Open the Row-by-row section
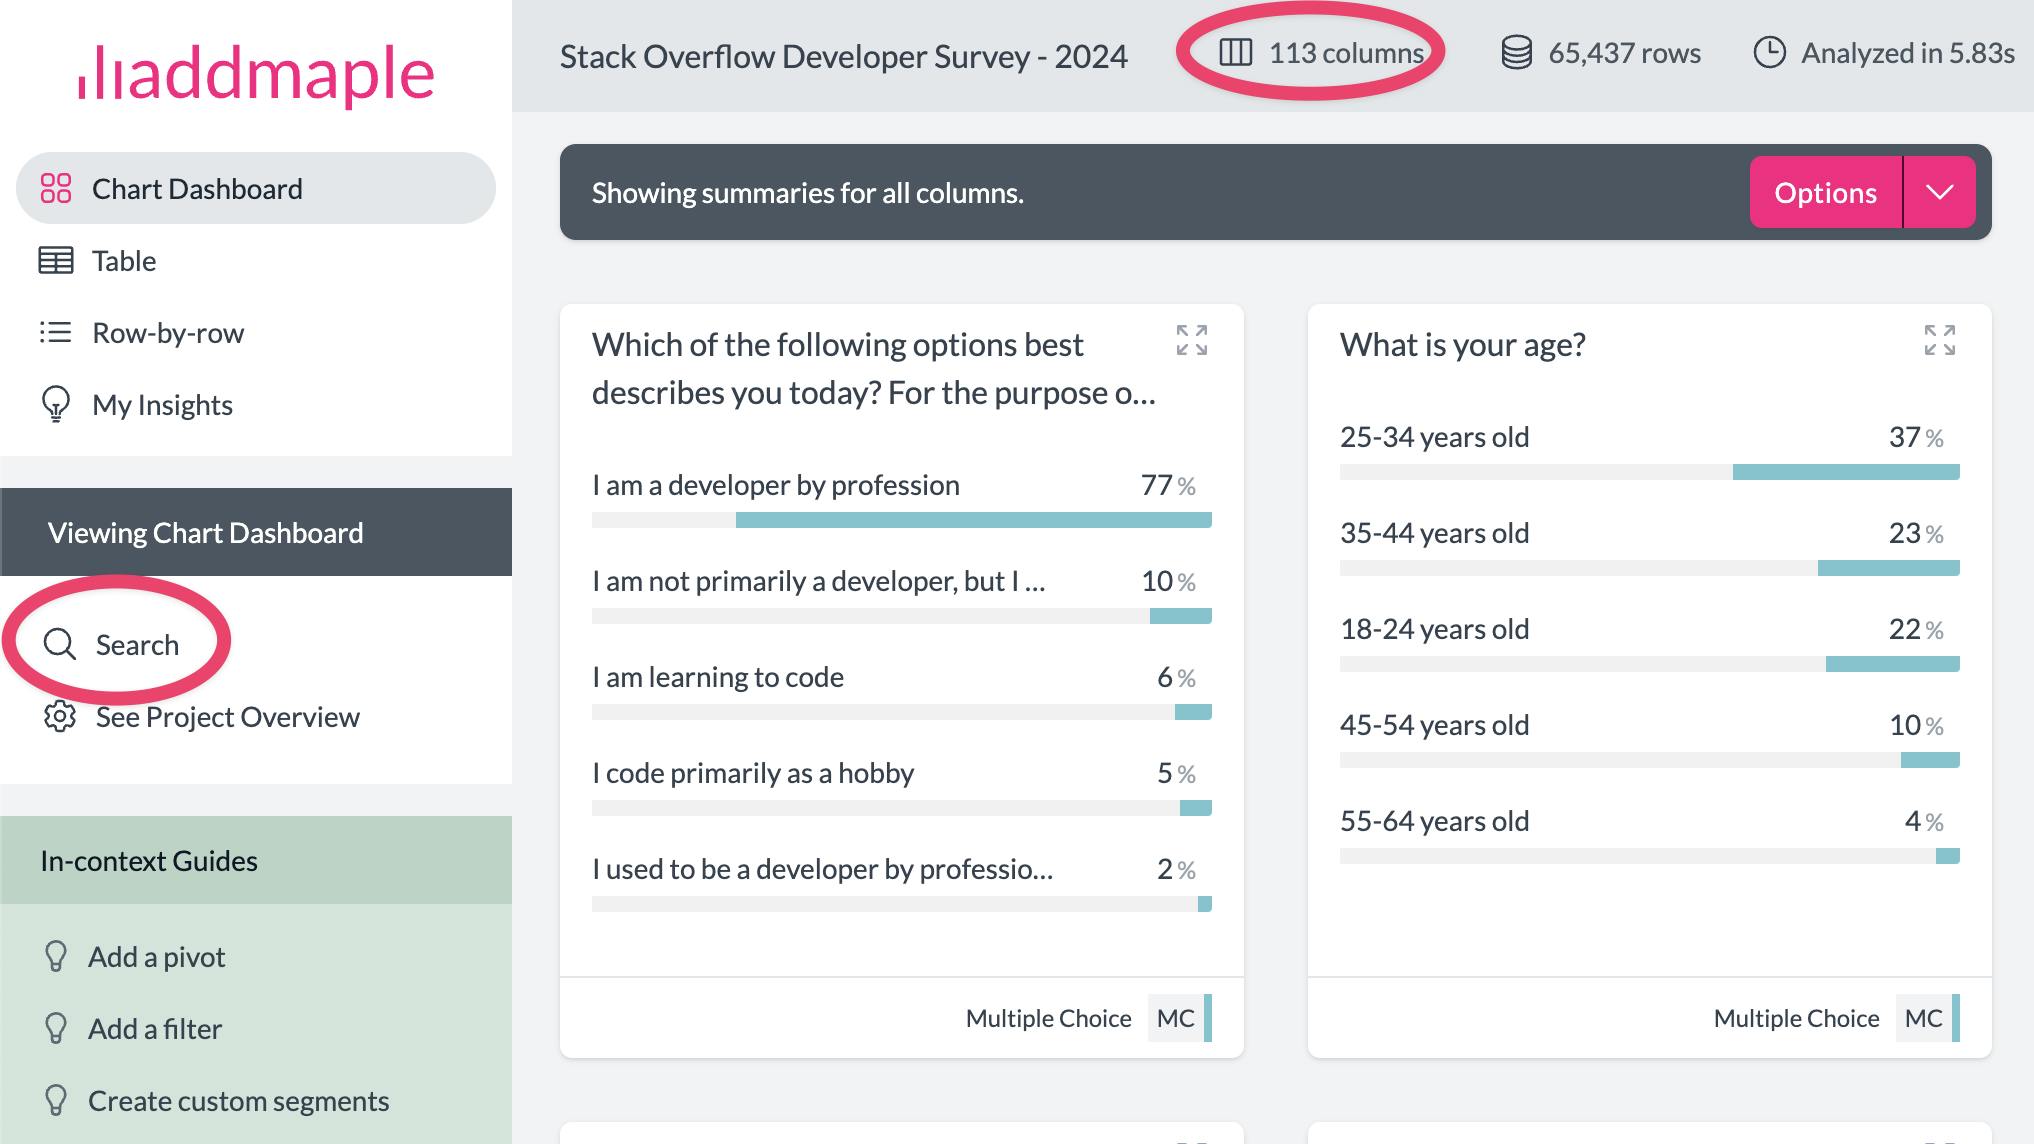Screen dimensions: 2034x1144 168,332
